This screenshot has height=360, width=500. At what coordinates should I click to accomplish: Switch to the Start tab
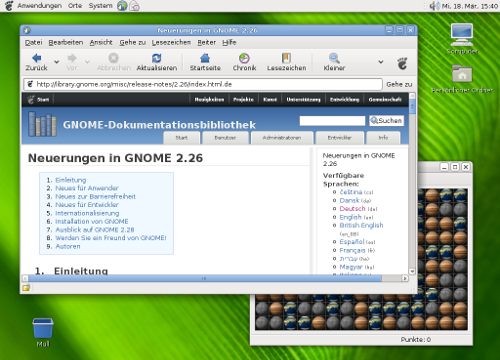pyautogui.click(x=182, y=138)
